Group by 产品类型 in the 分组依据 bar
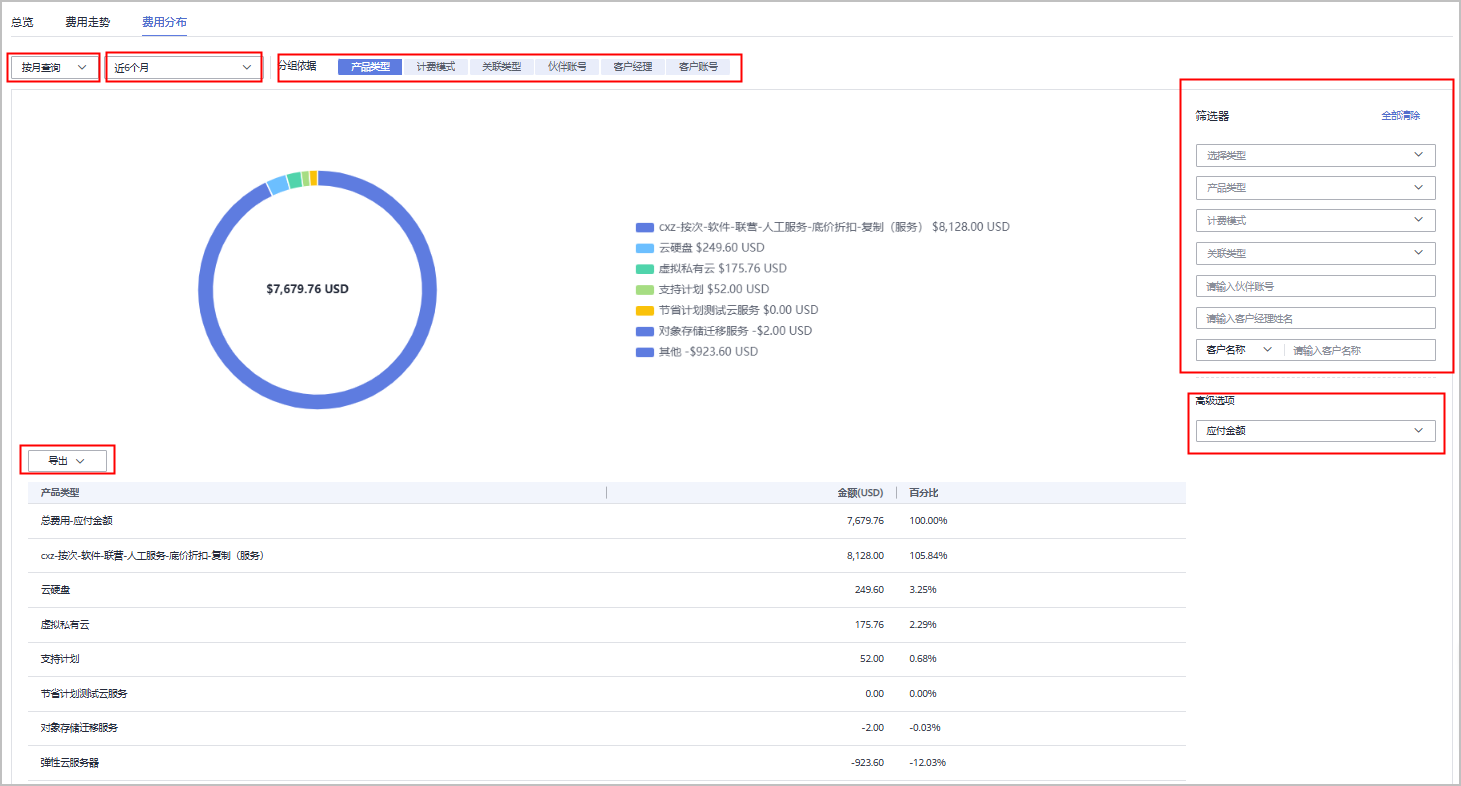Screen dimensions: 1461x786 pyautogui.click(x=370, y=67)
